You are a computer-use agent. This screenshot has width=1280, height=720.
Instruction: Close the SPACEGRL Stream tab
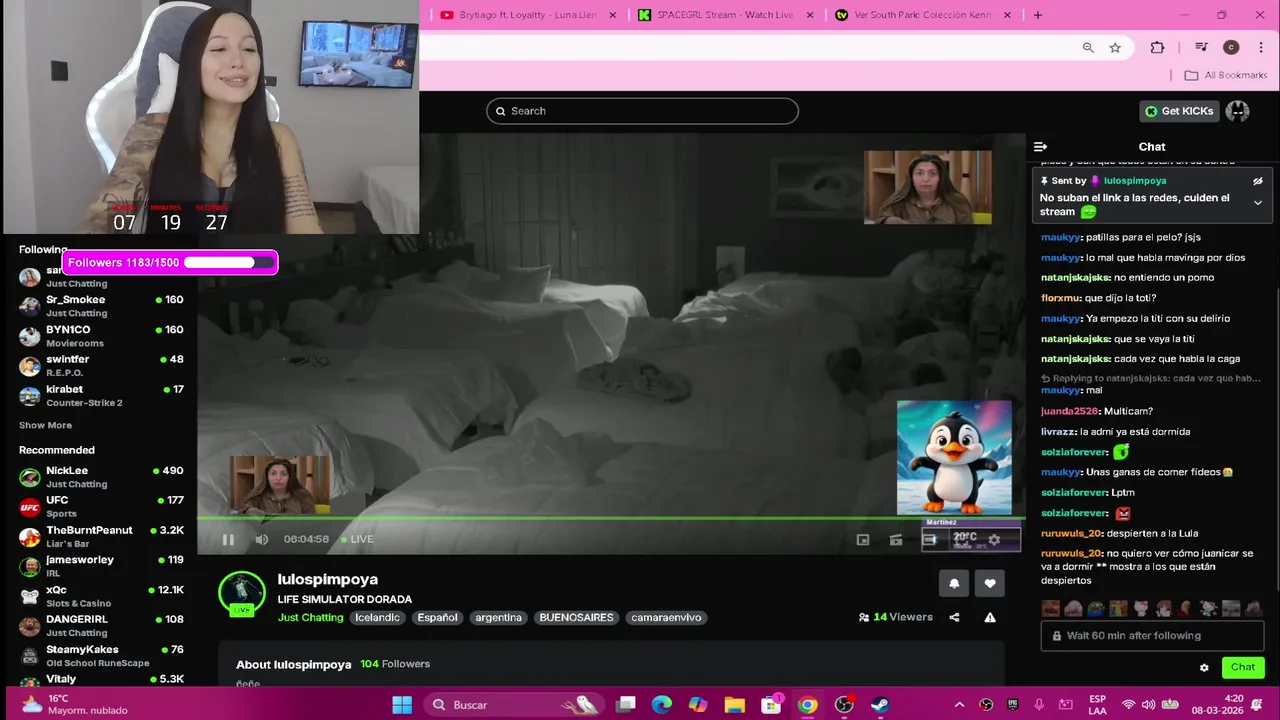click(x=810, y=15)
